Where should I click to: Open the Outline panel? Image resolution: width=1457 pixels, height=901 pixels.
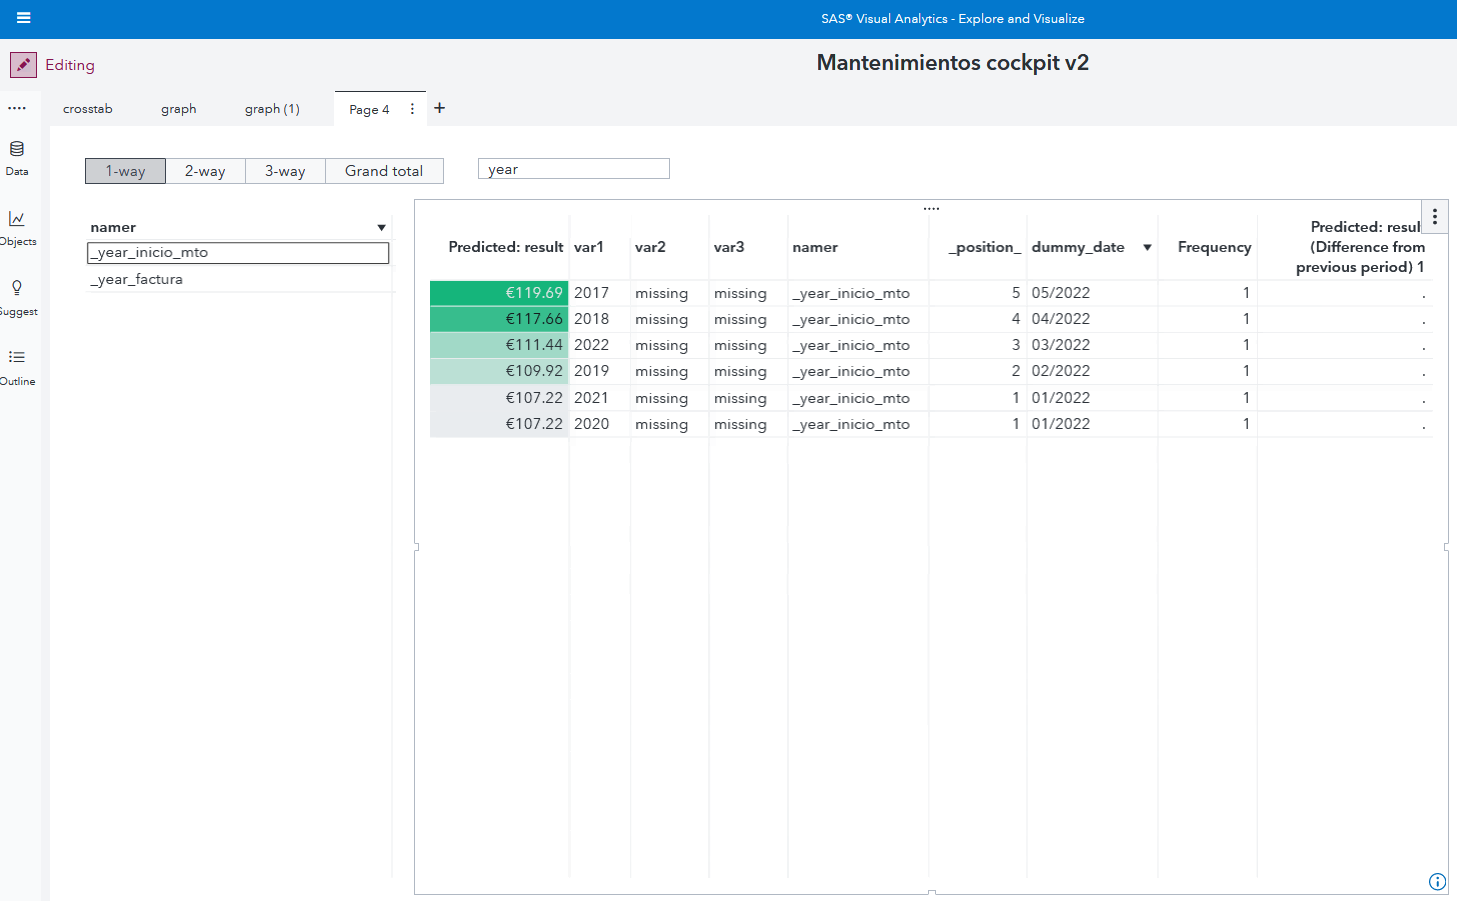[16, 365]
